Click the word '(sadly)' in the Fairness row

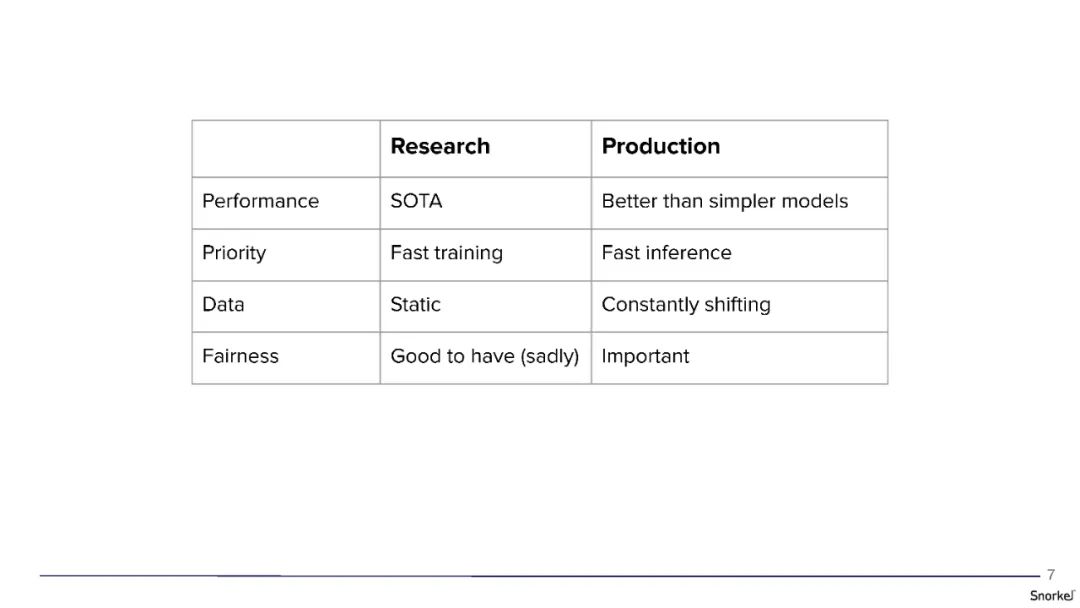(x=549, y=356)
